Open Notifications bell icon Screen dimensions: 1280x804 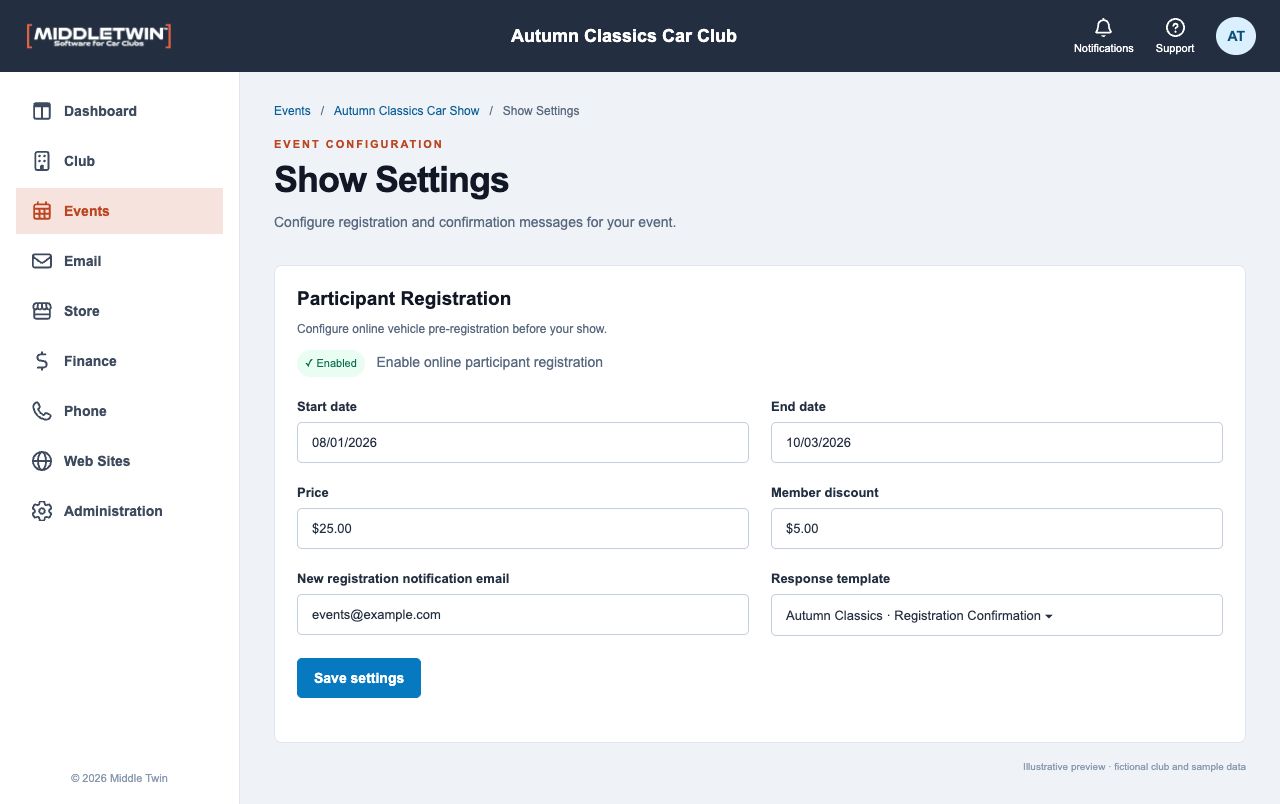point(1103,27)
